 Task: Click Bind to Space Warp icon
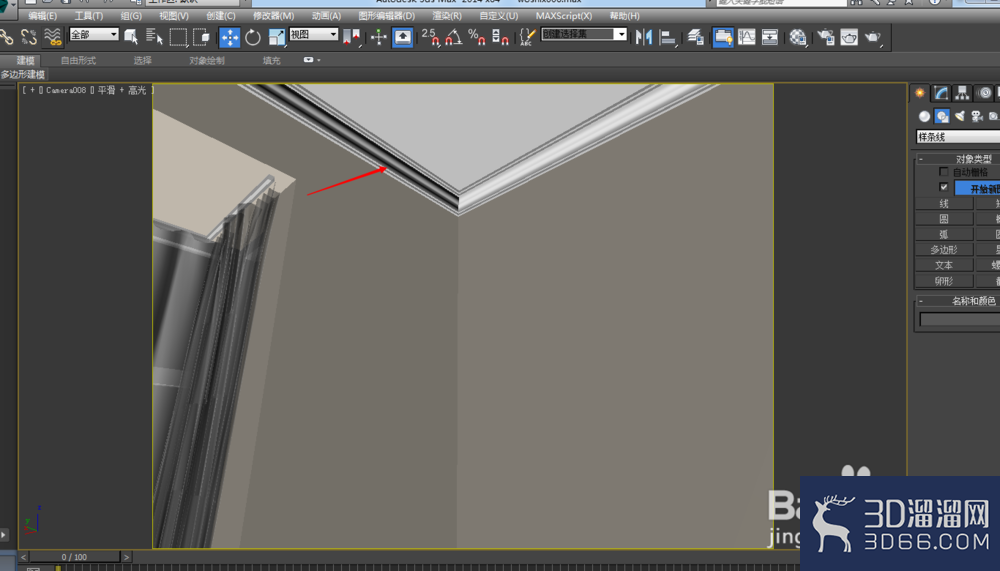[x=53, y=37]
